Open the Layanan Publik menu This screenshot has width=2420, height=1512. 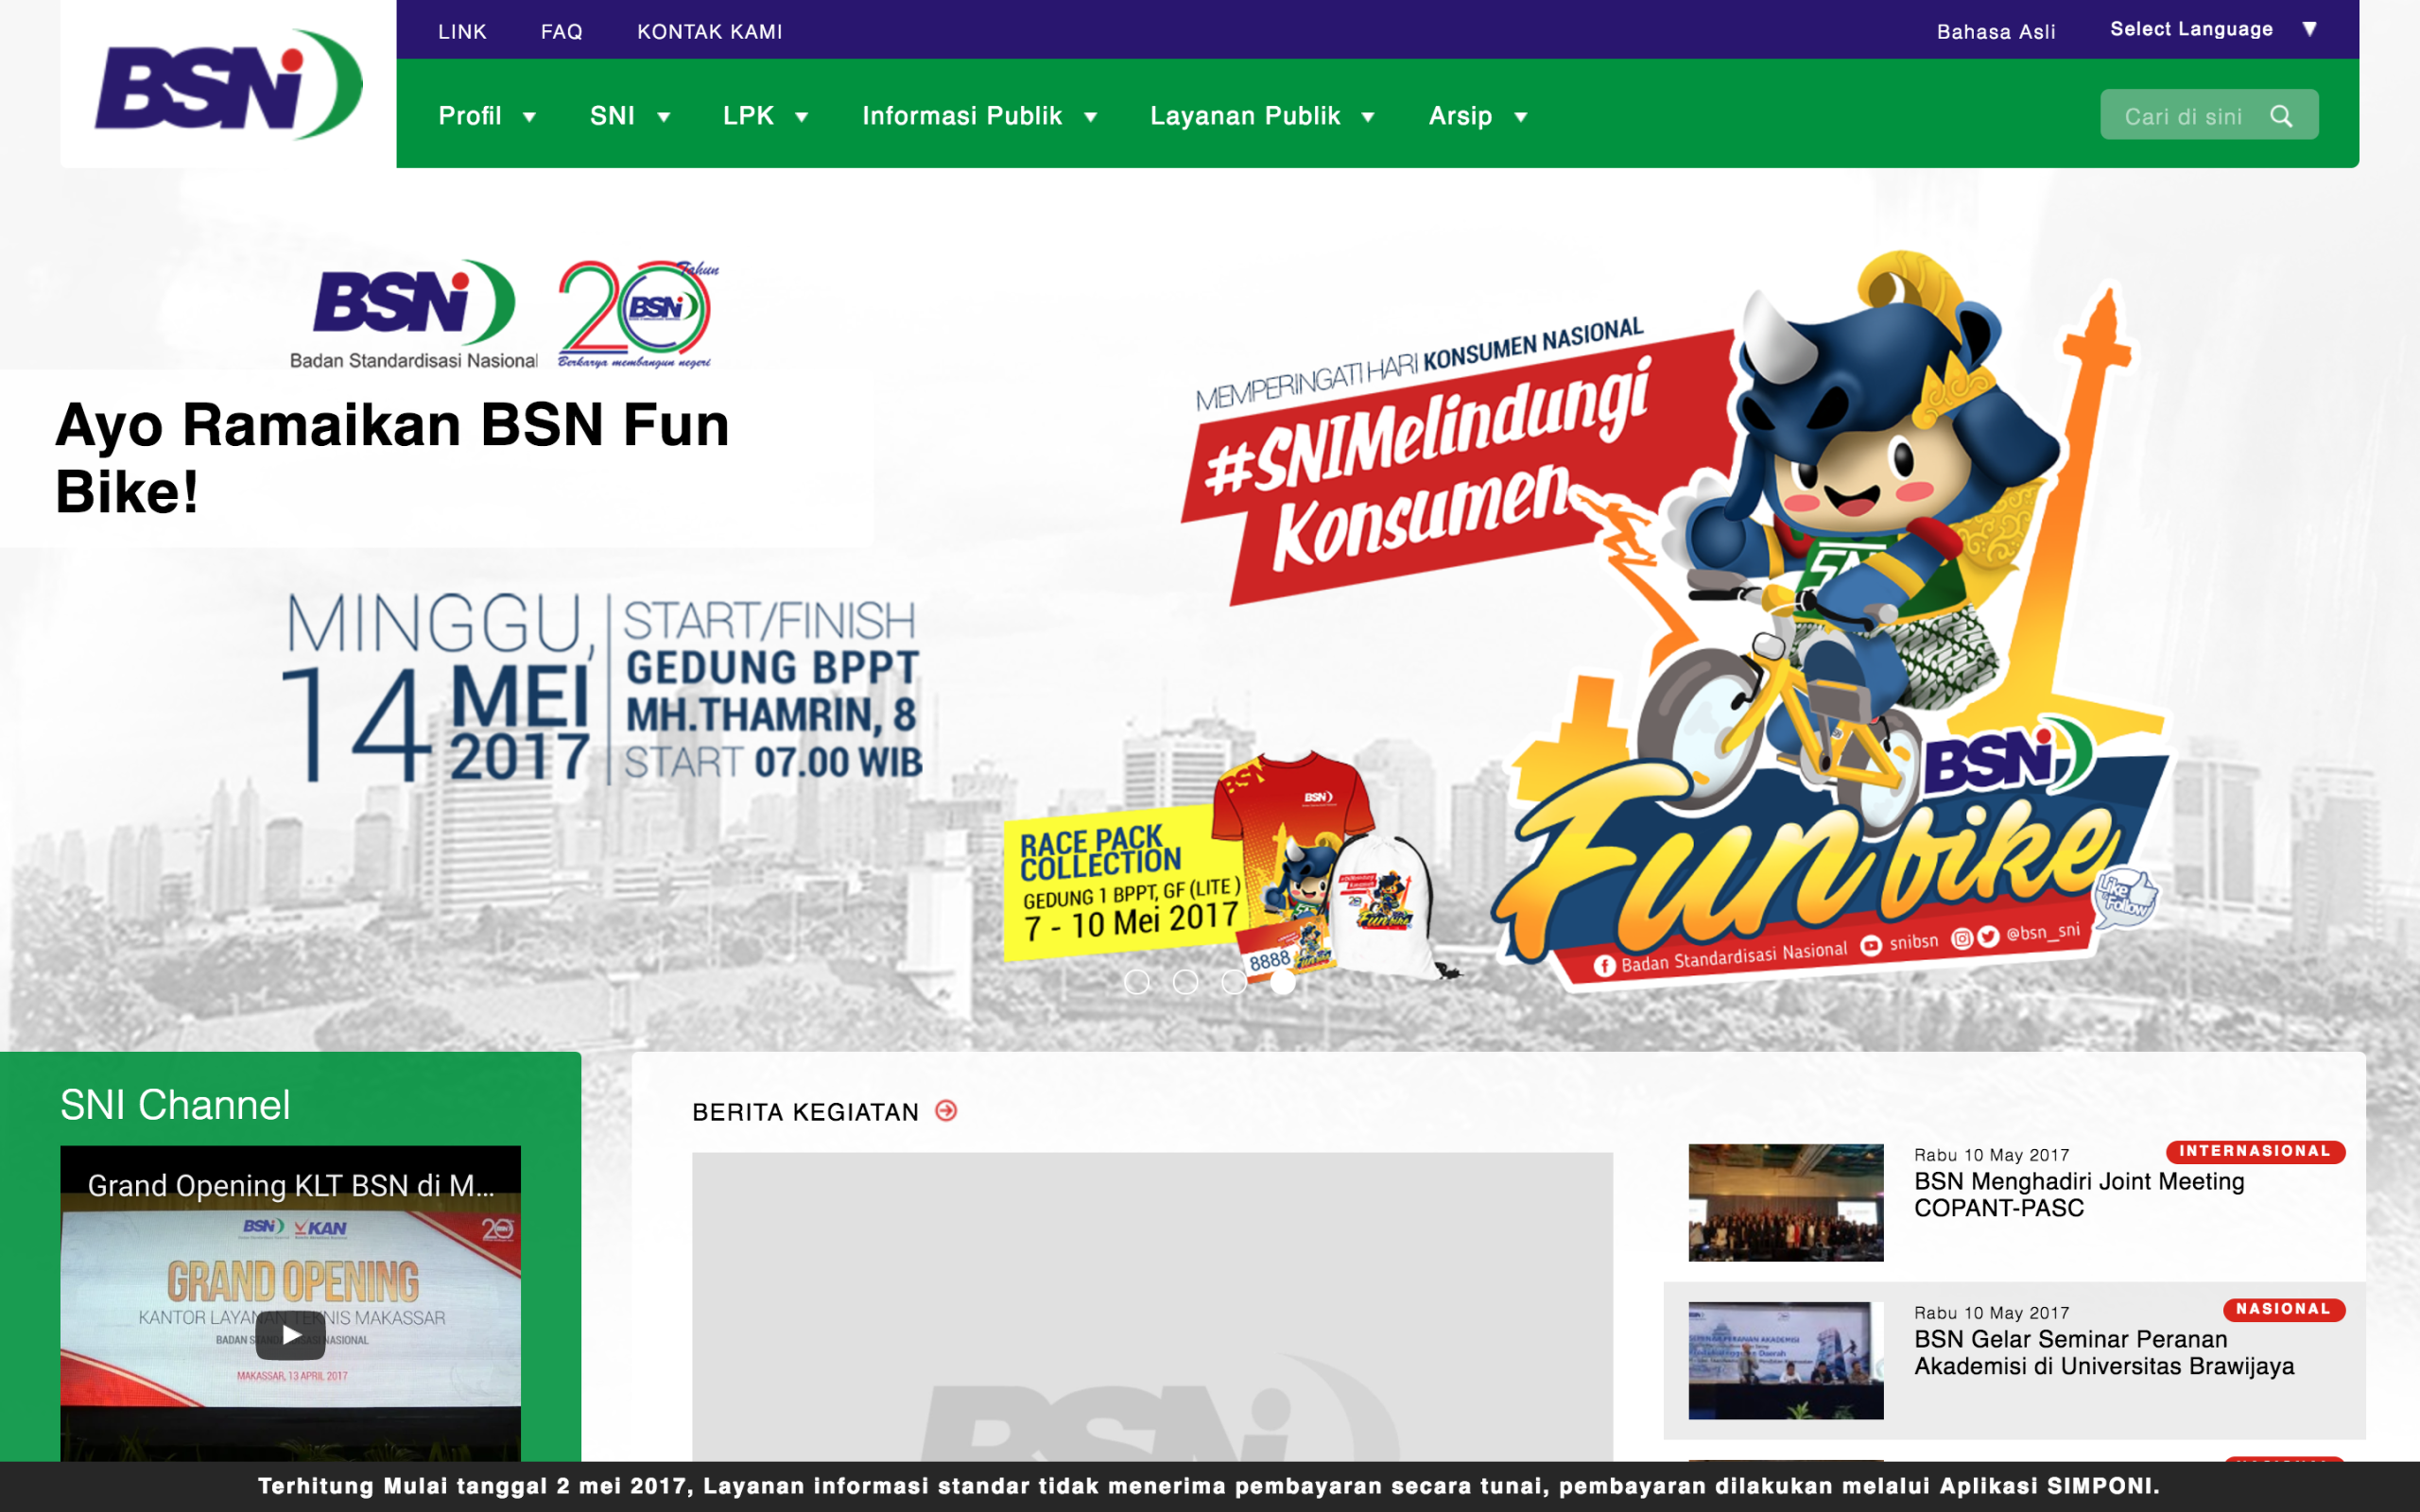[1245, 116]
